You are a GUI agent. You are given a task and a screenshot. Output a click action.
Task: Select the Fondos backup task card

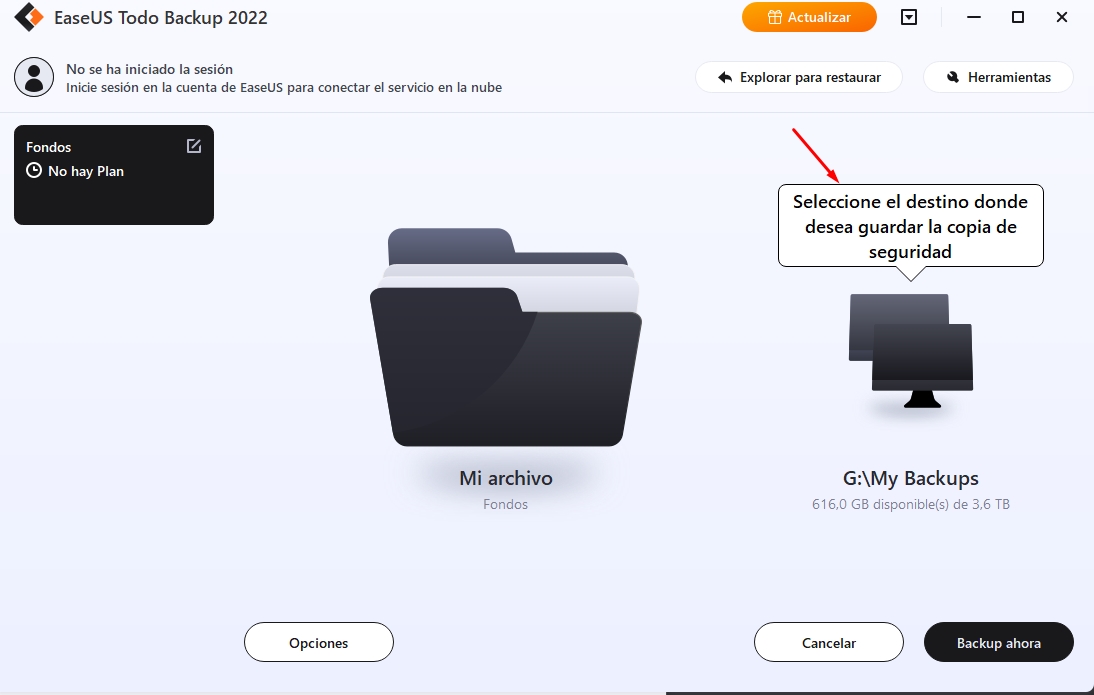coord(114,175)
